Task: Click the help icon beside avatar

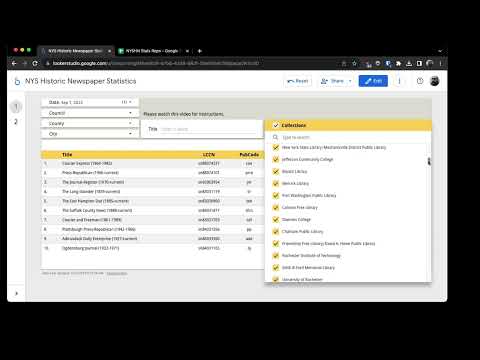Action: [420, 81]
